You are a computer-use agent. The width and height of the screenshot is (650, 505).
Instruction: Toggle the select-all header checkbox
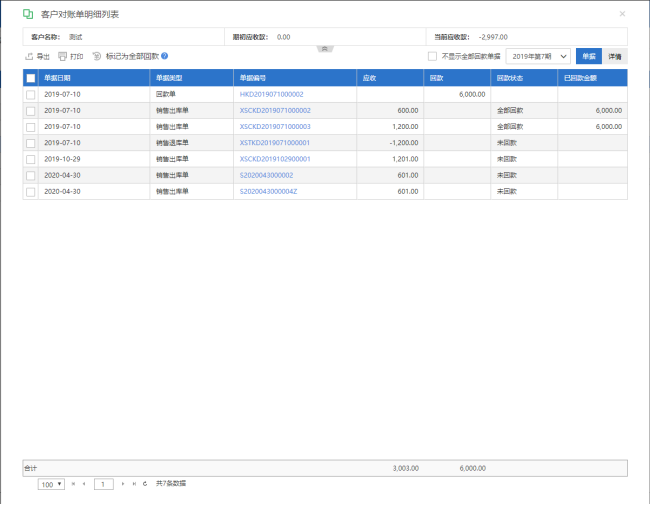pos(31,78)
